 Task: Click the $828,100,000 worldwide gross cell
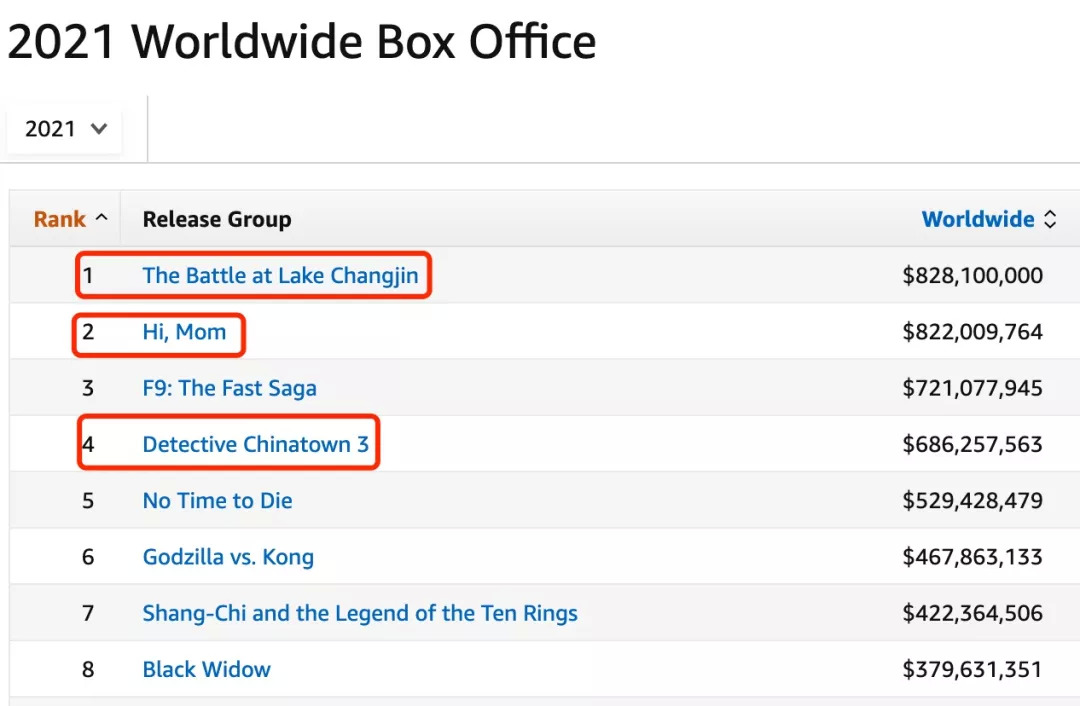tap(972, 276)
